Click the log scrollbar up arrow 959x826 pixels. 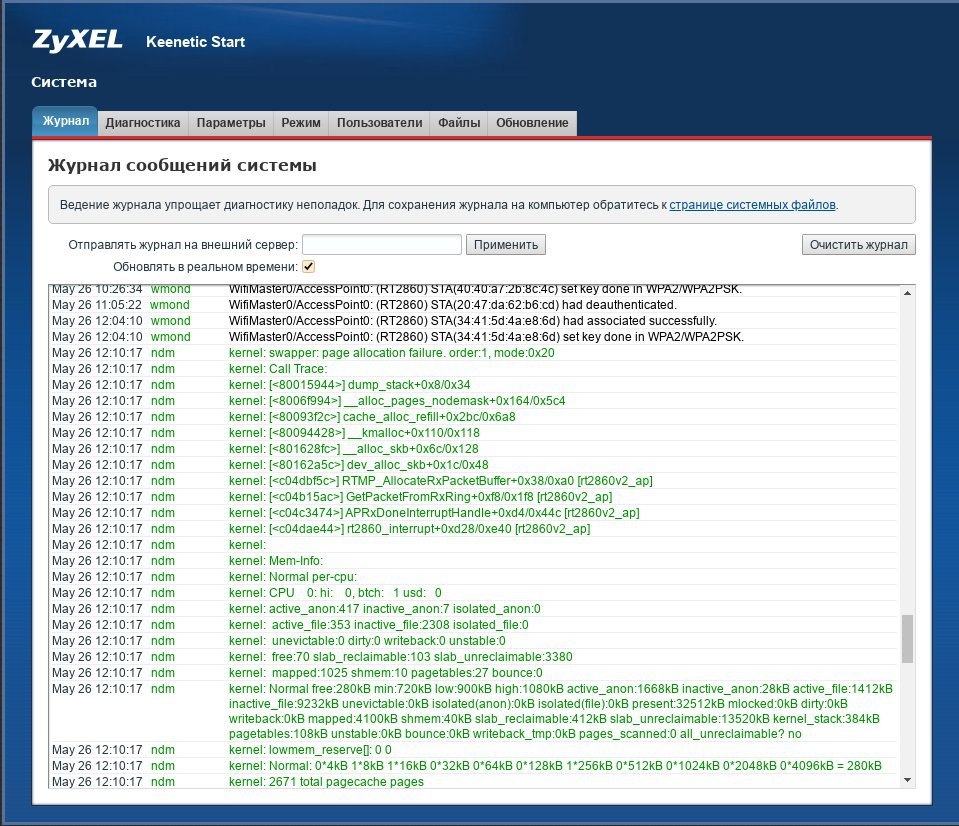[908, 293]
